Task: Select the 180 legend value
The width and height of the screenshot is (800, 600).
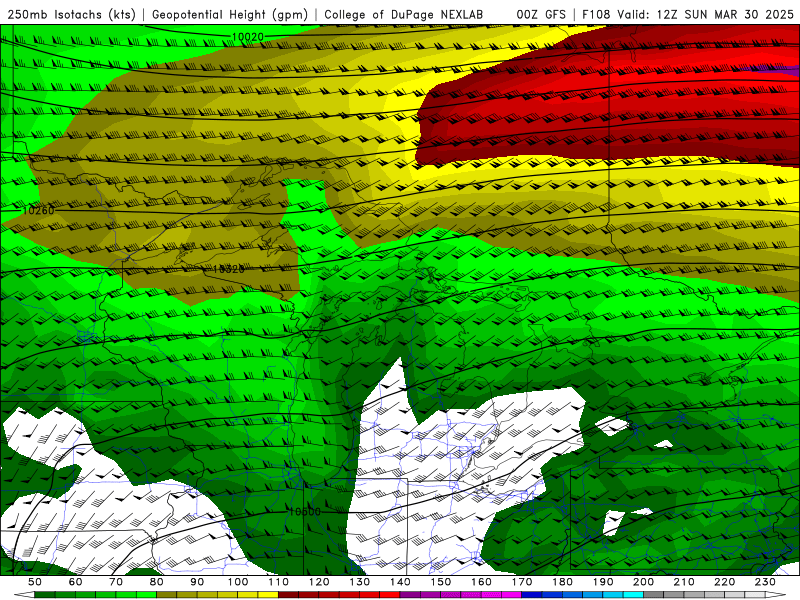Action: pyautogui.click(x=562, y=582)
